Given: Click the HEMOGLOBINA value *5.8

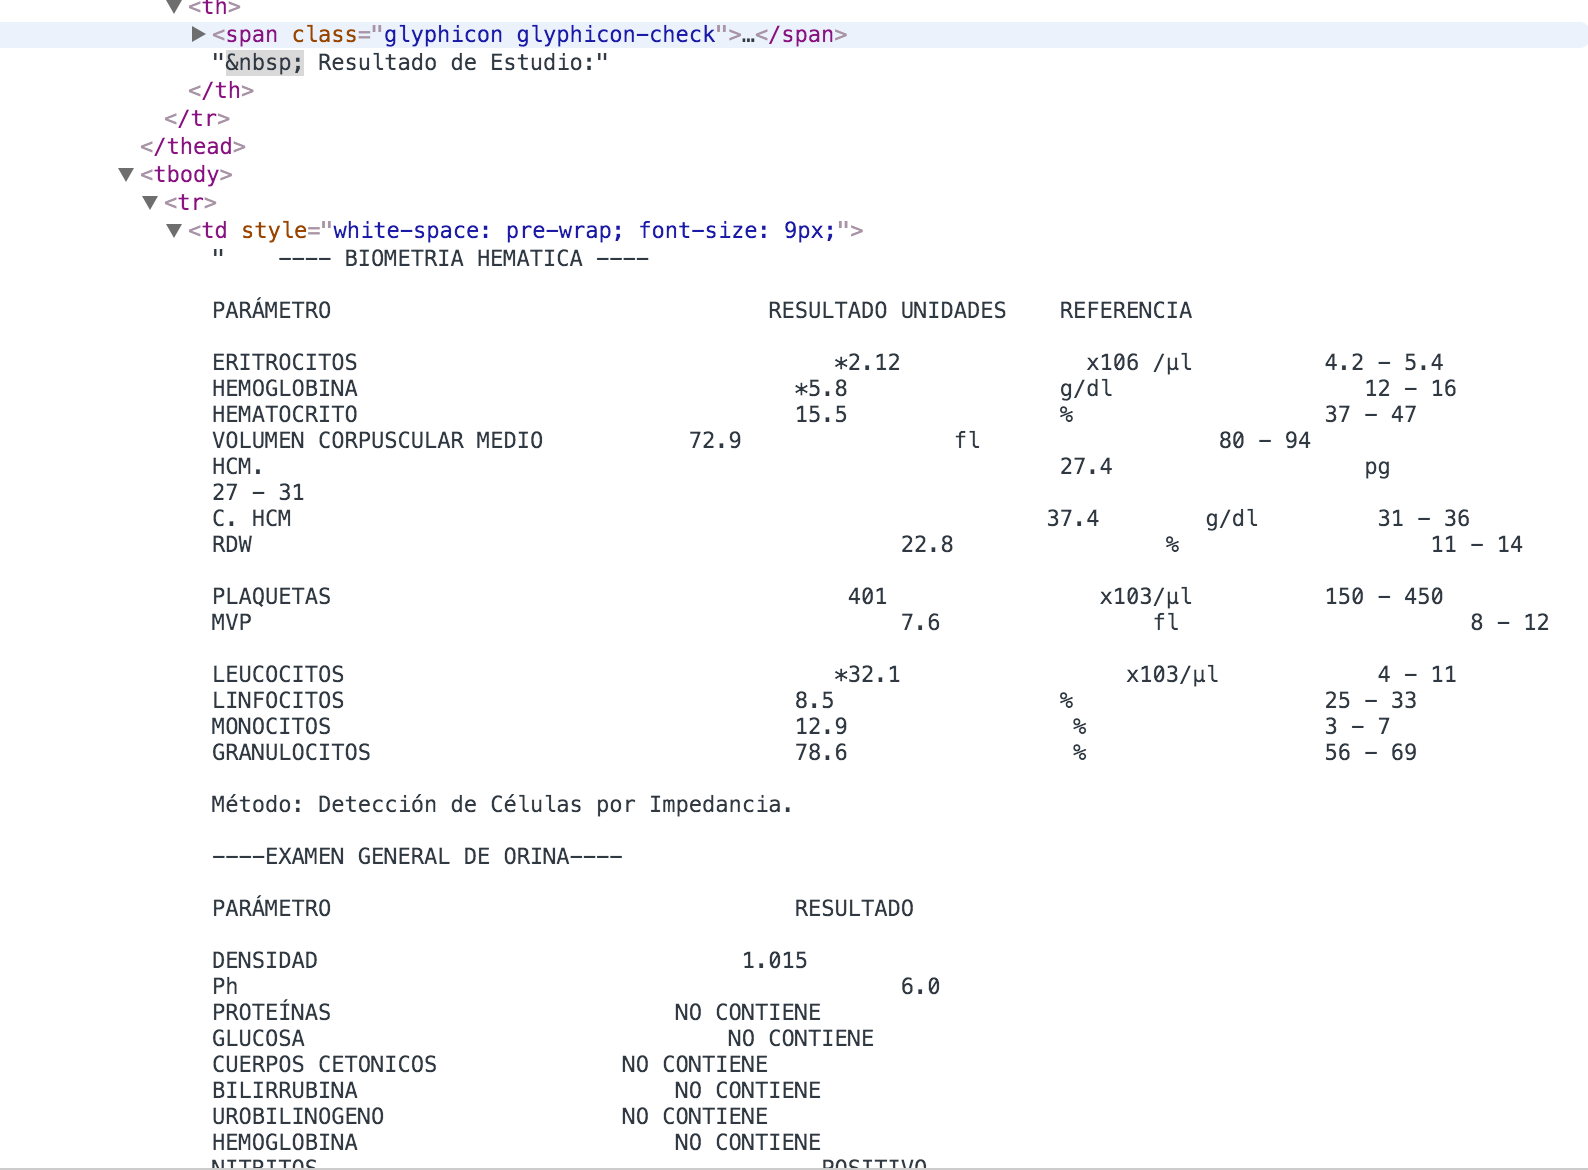Looking at the screenshot, I should pos(821,388).
